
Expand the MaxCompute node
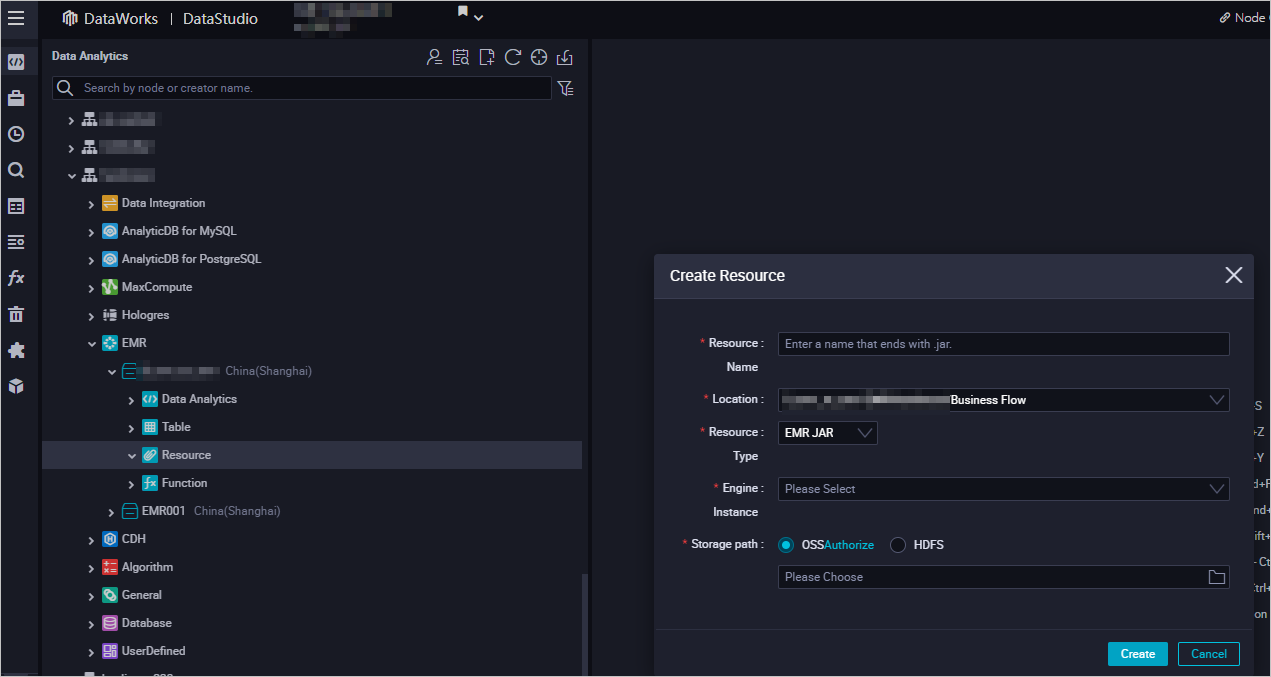[x=91, y=288]
